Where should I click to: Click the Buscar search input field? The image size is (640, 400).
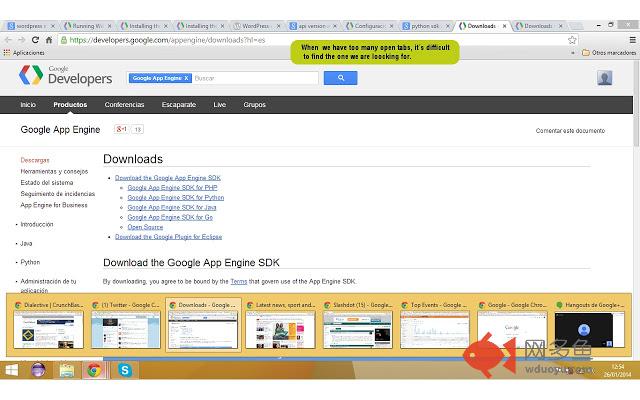(255, 78)
